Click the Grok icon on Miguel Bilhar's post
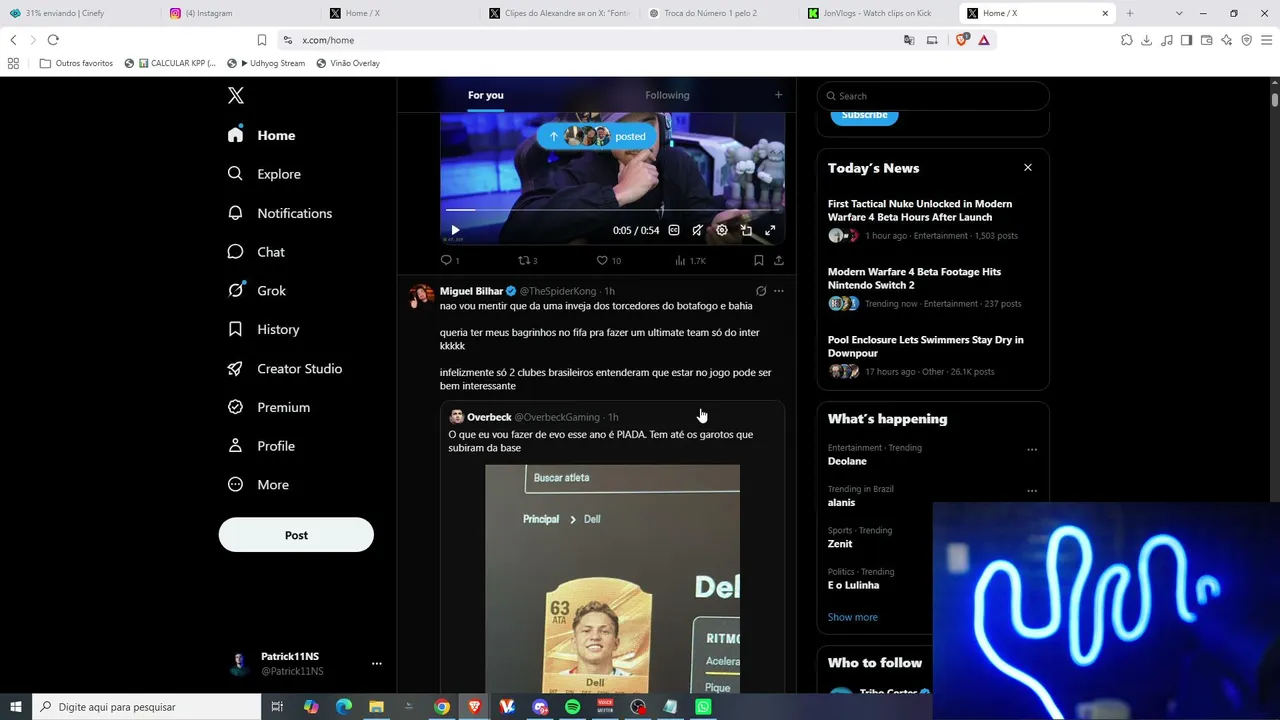This screenshot has height=720, width=1280. click(x=761, y=291)
